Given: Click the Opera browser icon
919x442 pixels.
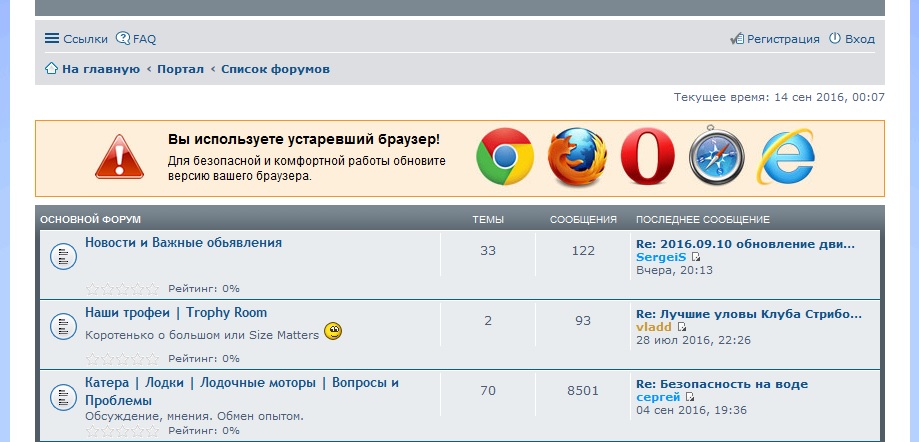Looking at the screenshot, I should [x=648, y=158].
